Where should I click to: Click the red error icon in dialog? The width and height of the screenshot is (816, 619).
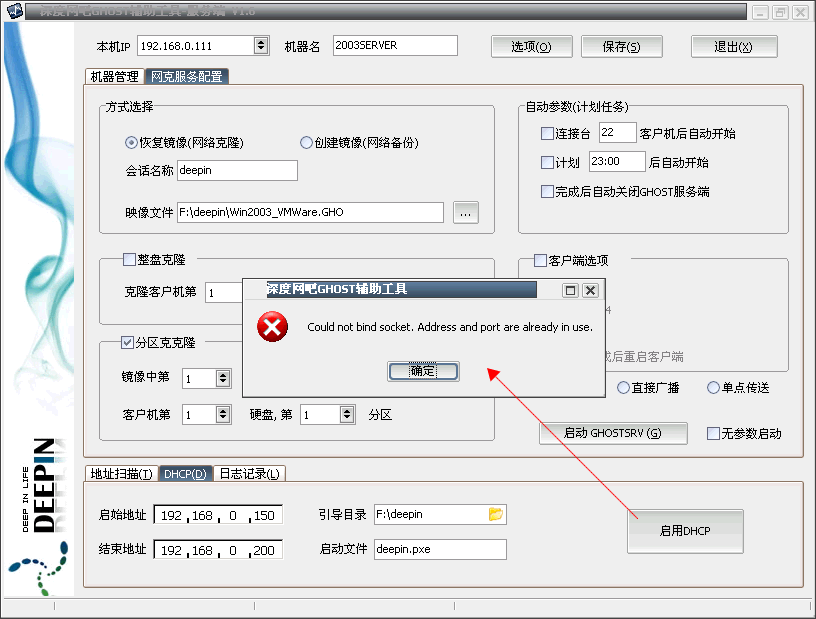coord(272,327)
